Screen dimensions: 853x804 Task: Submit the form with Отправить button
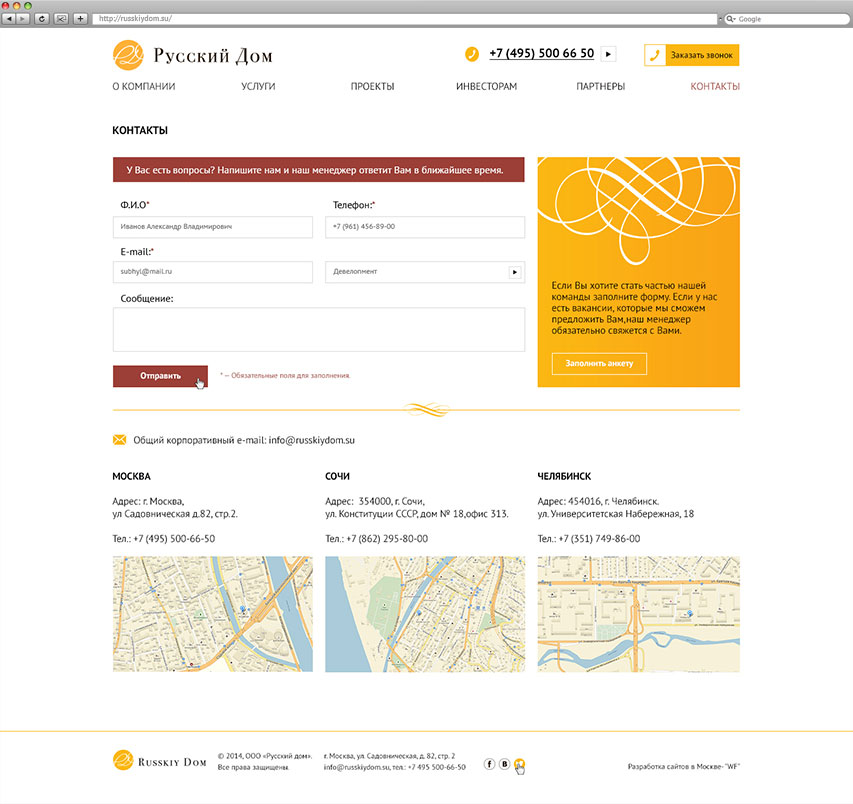coord(160,376)
